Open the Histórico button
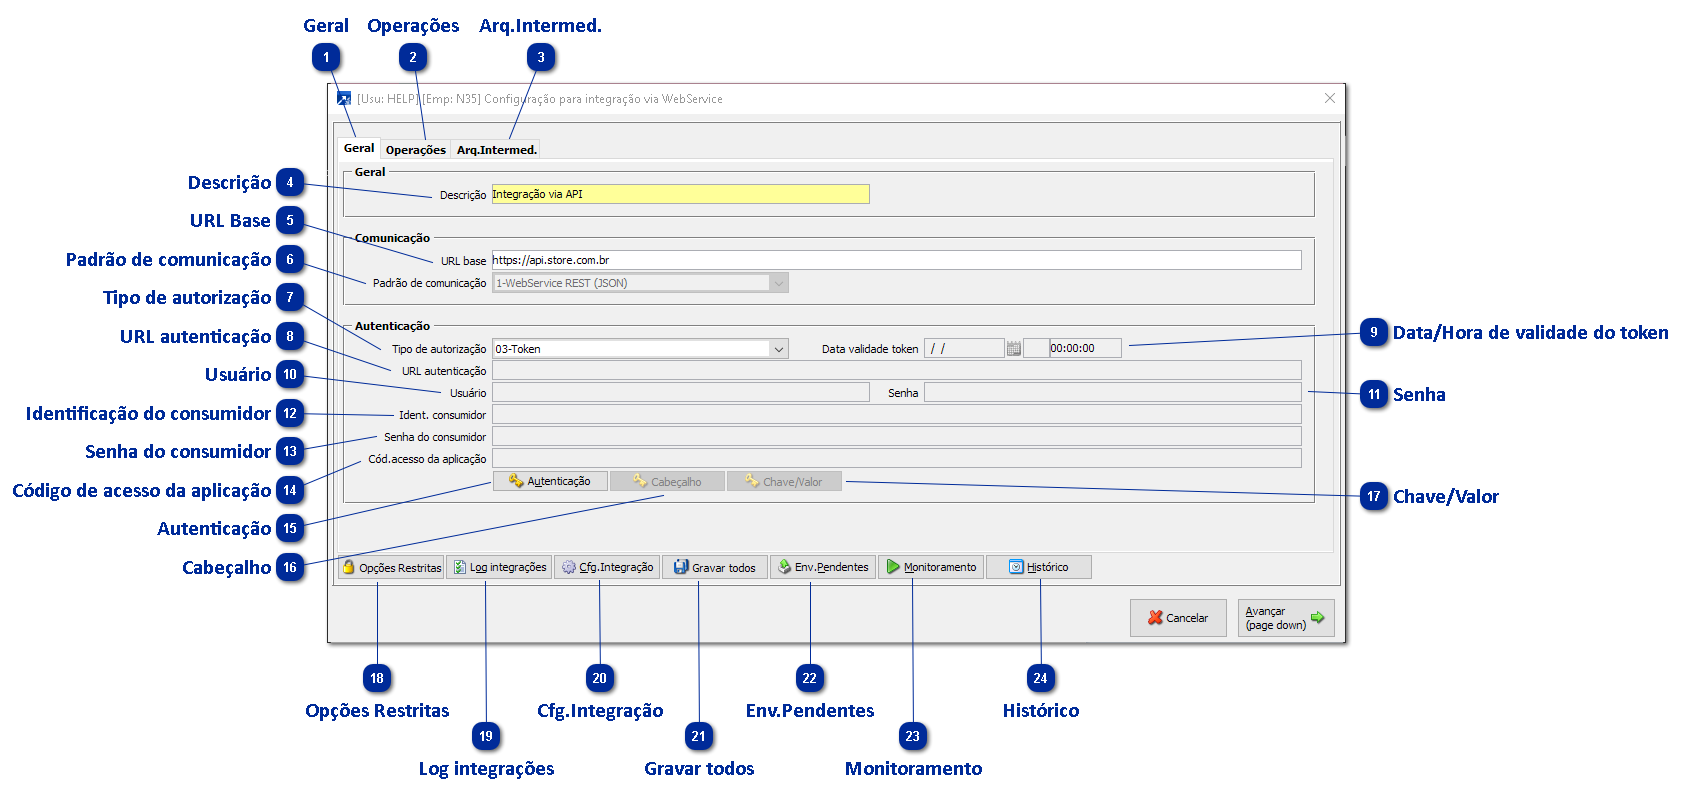The width and height of the screenshot is (1685, 797). click(1039, 567)
